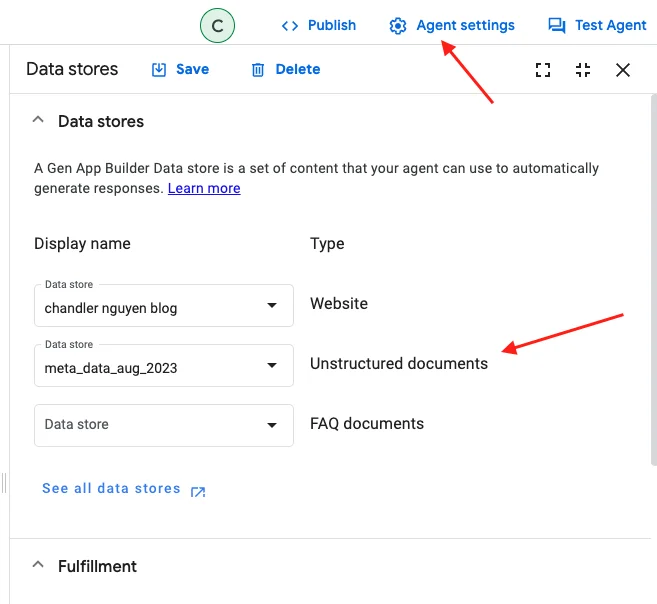Open the empty FAQ documents data store dropdown
The height and width of the screenshot is (604, 657).
pyautogui.click(x=271, y=425)
